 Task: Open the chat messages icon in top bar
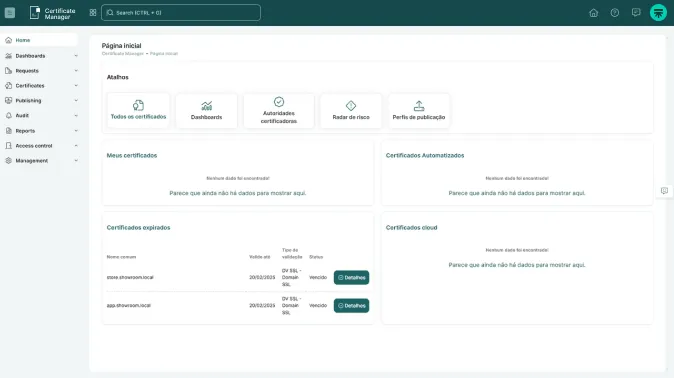(x=636, y=12)
